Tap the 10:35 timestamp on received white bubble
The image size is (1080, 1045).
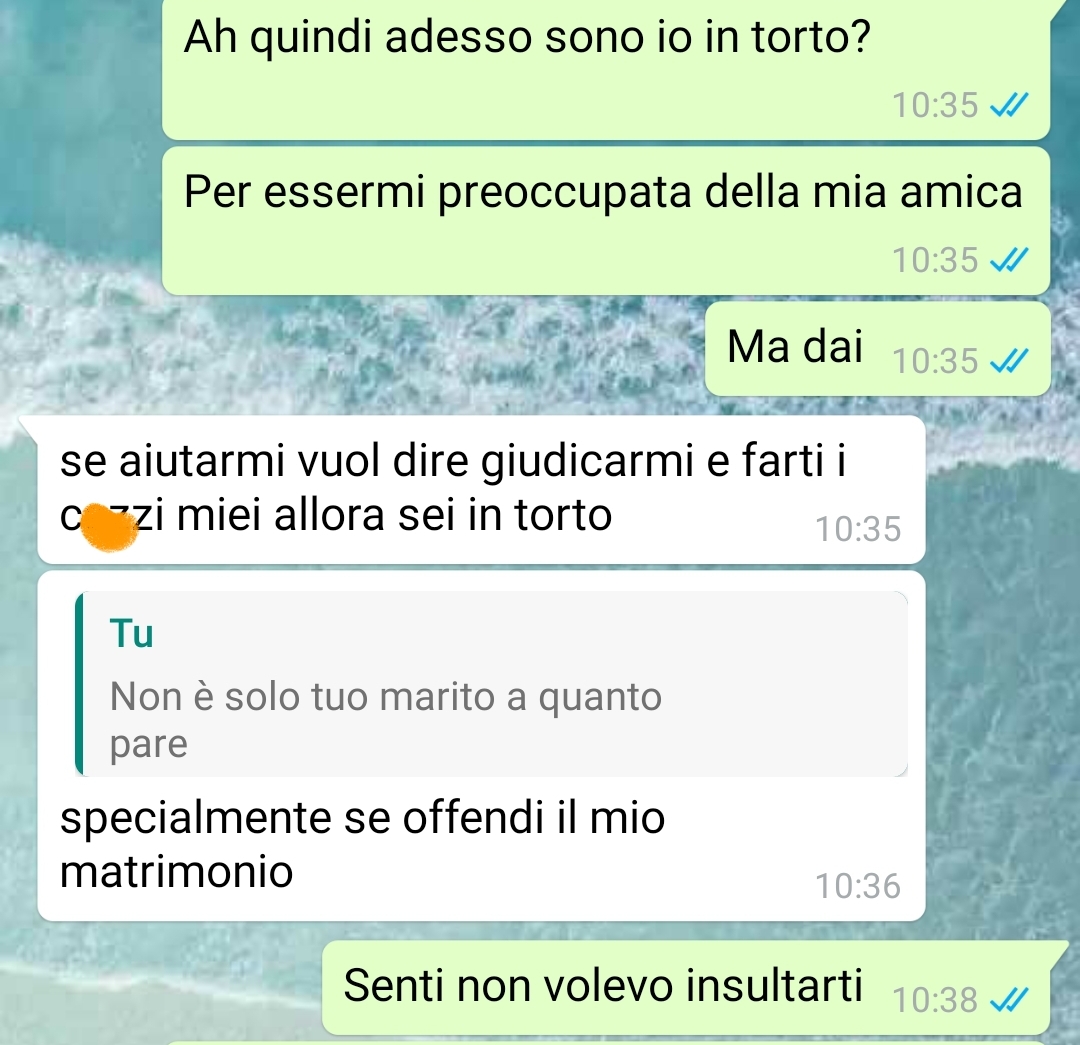[858, 529]
